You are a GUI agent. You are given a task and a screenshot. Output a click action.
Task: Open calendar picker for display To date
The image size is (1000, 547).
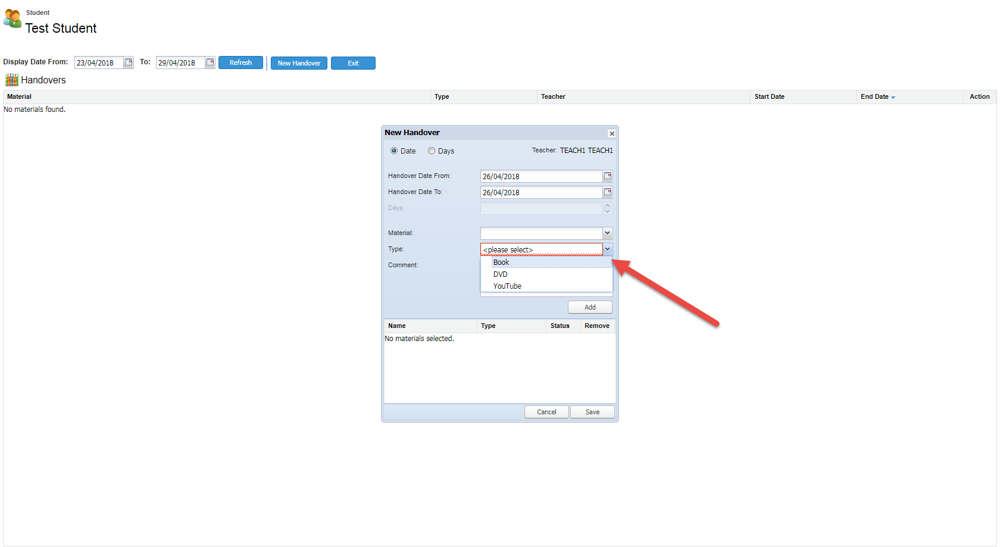(210, 63)
